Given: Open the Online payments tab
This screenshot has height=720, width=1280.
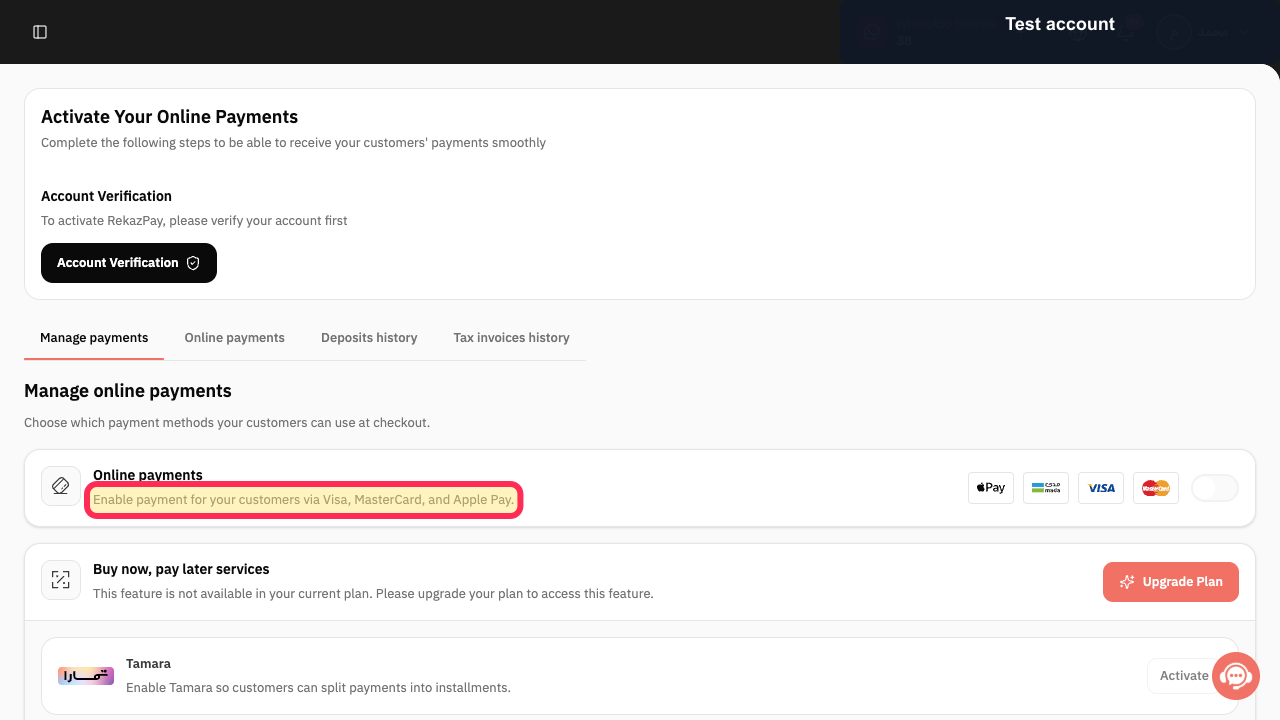Looking at the screenshot, I should click(235, 338).
